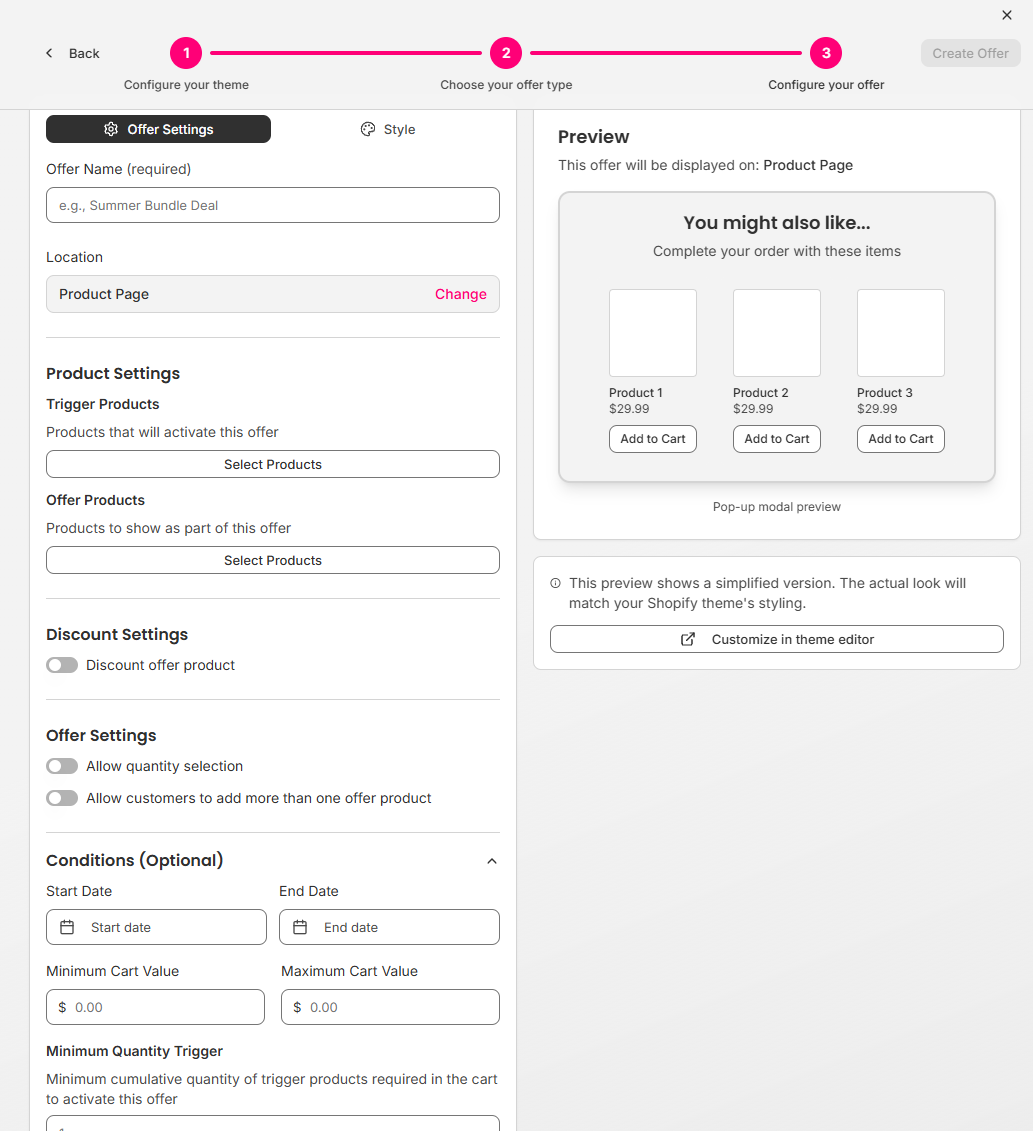
Task: Toggle Allow customers to add more than one offer product
Action: point(62,798)
